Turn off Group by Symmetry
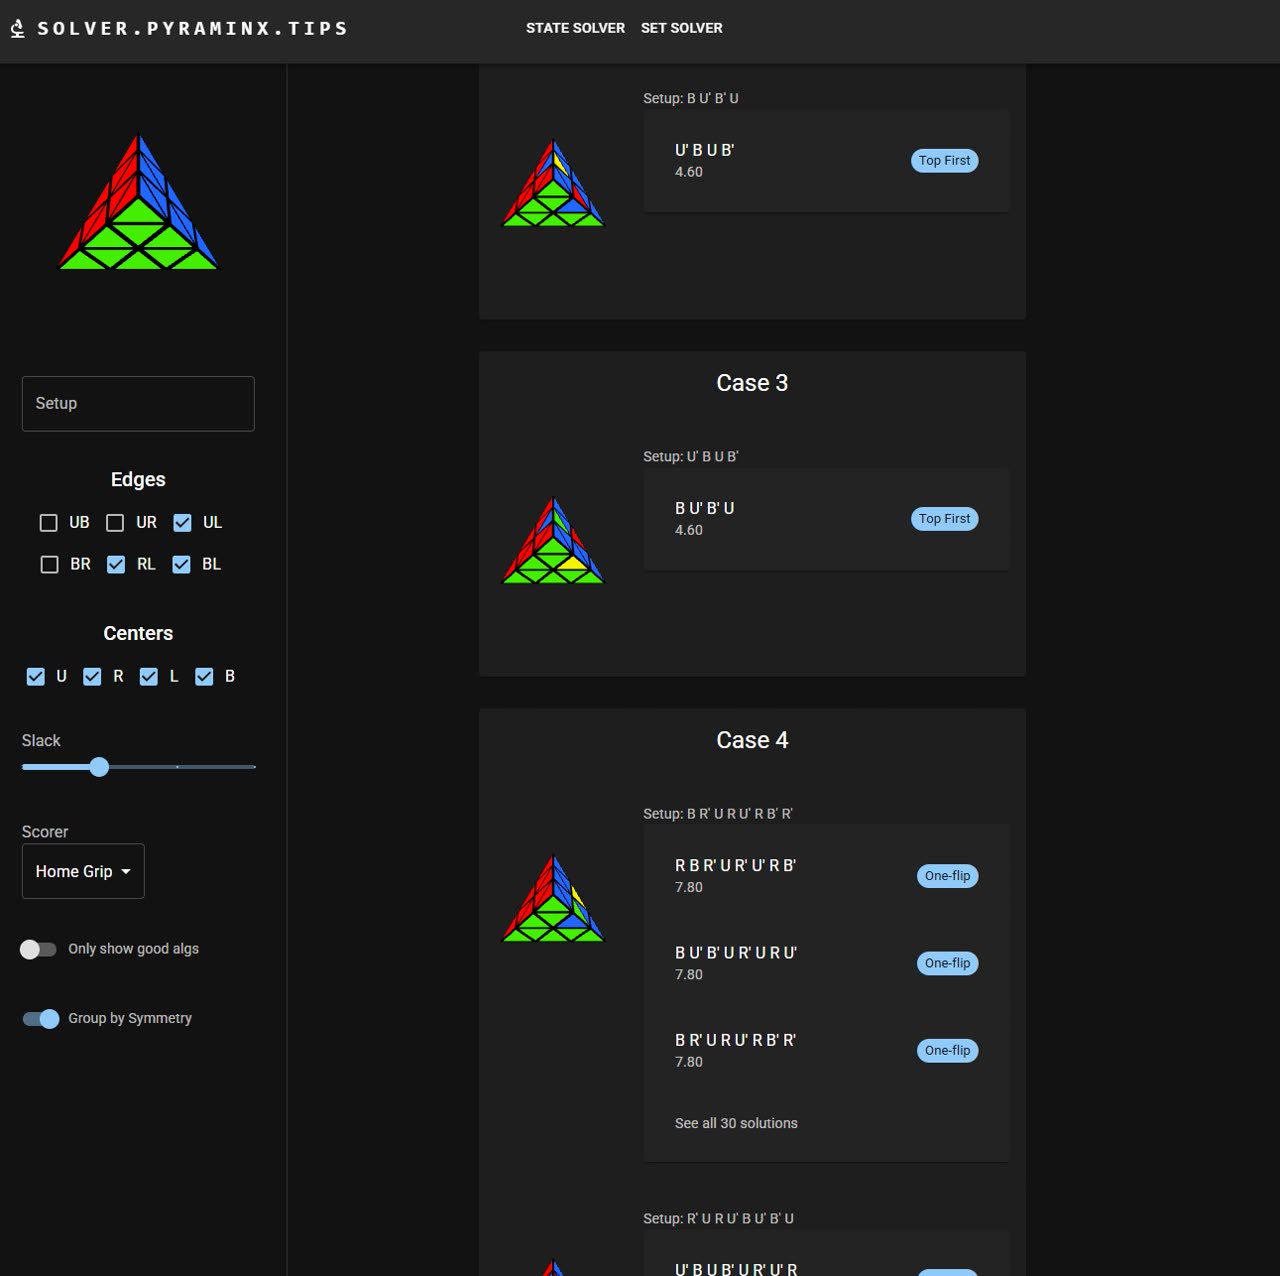The image size is (1280, 1276). pyautogui.click(x=40, y=1018)
